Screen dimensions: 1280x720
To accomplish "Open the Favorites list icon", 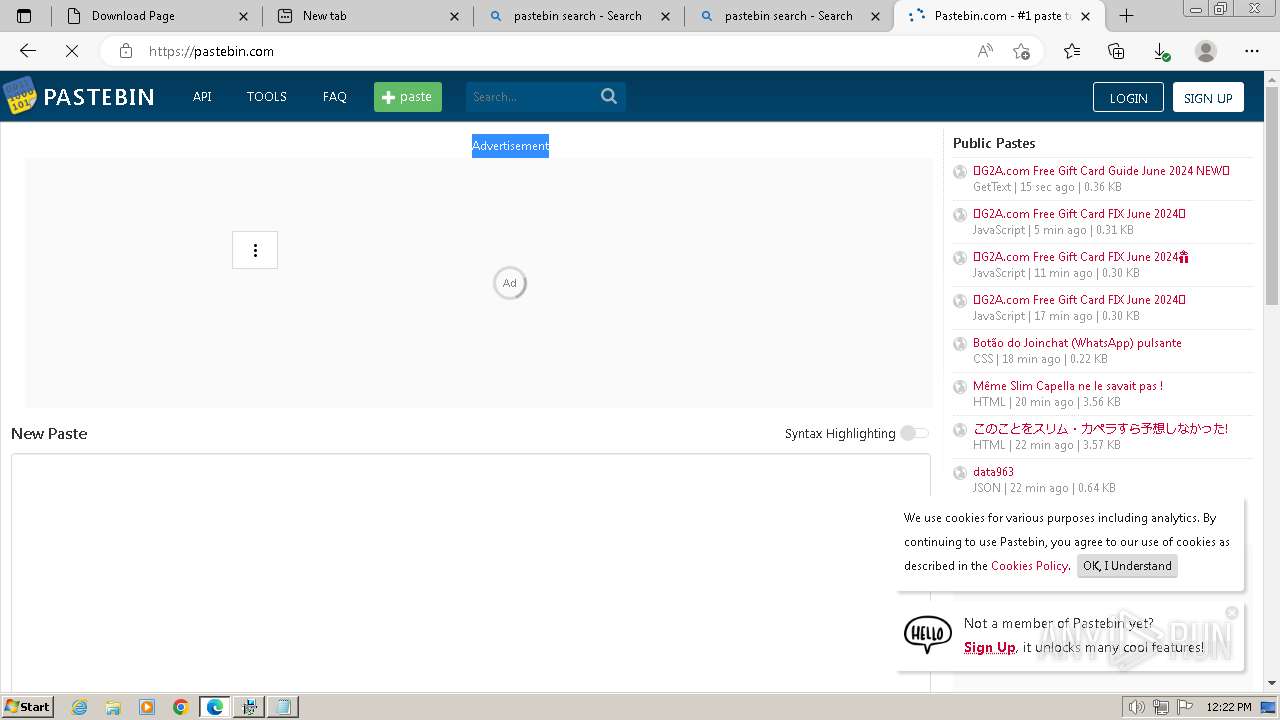I will 1072,51.
